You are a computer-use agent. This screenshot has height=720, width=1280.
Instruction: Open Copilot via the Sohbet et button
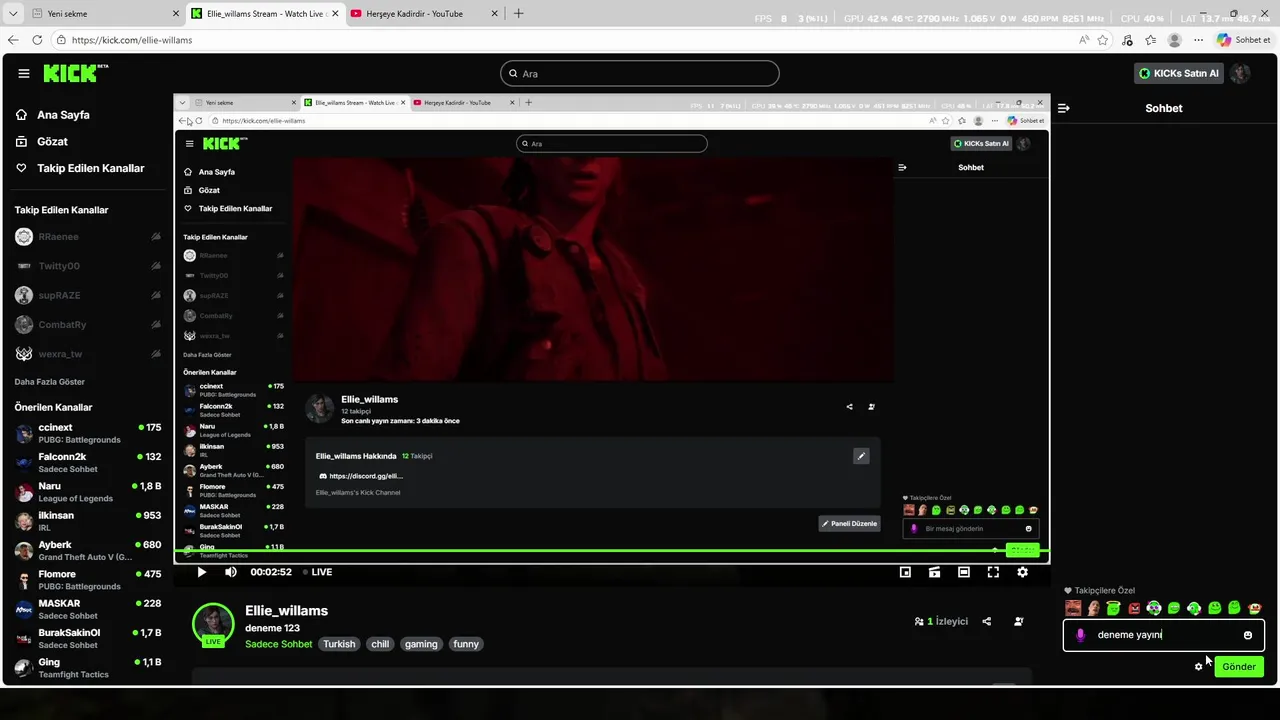1244,40
